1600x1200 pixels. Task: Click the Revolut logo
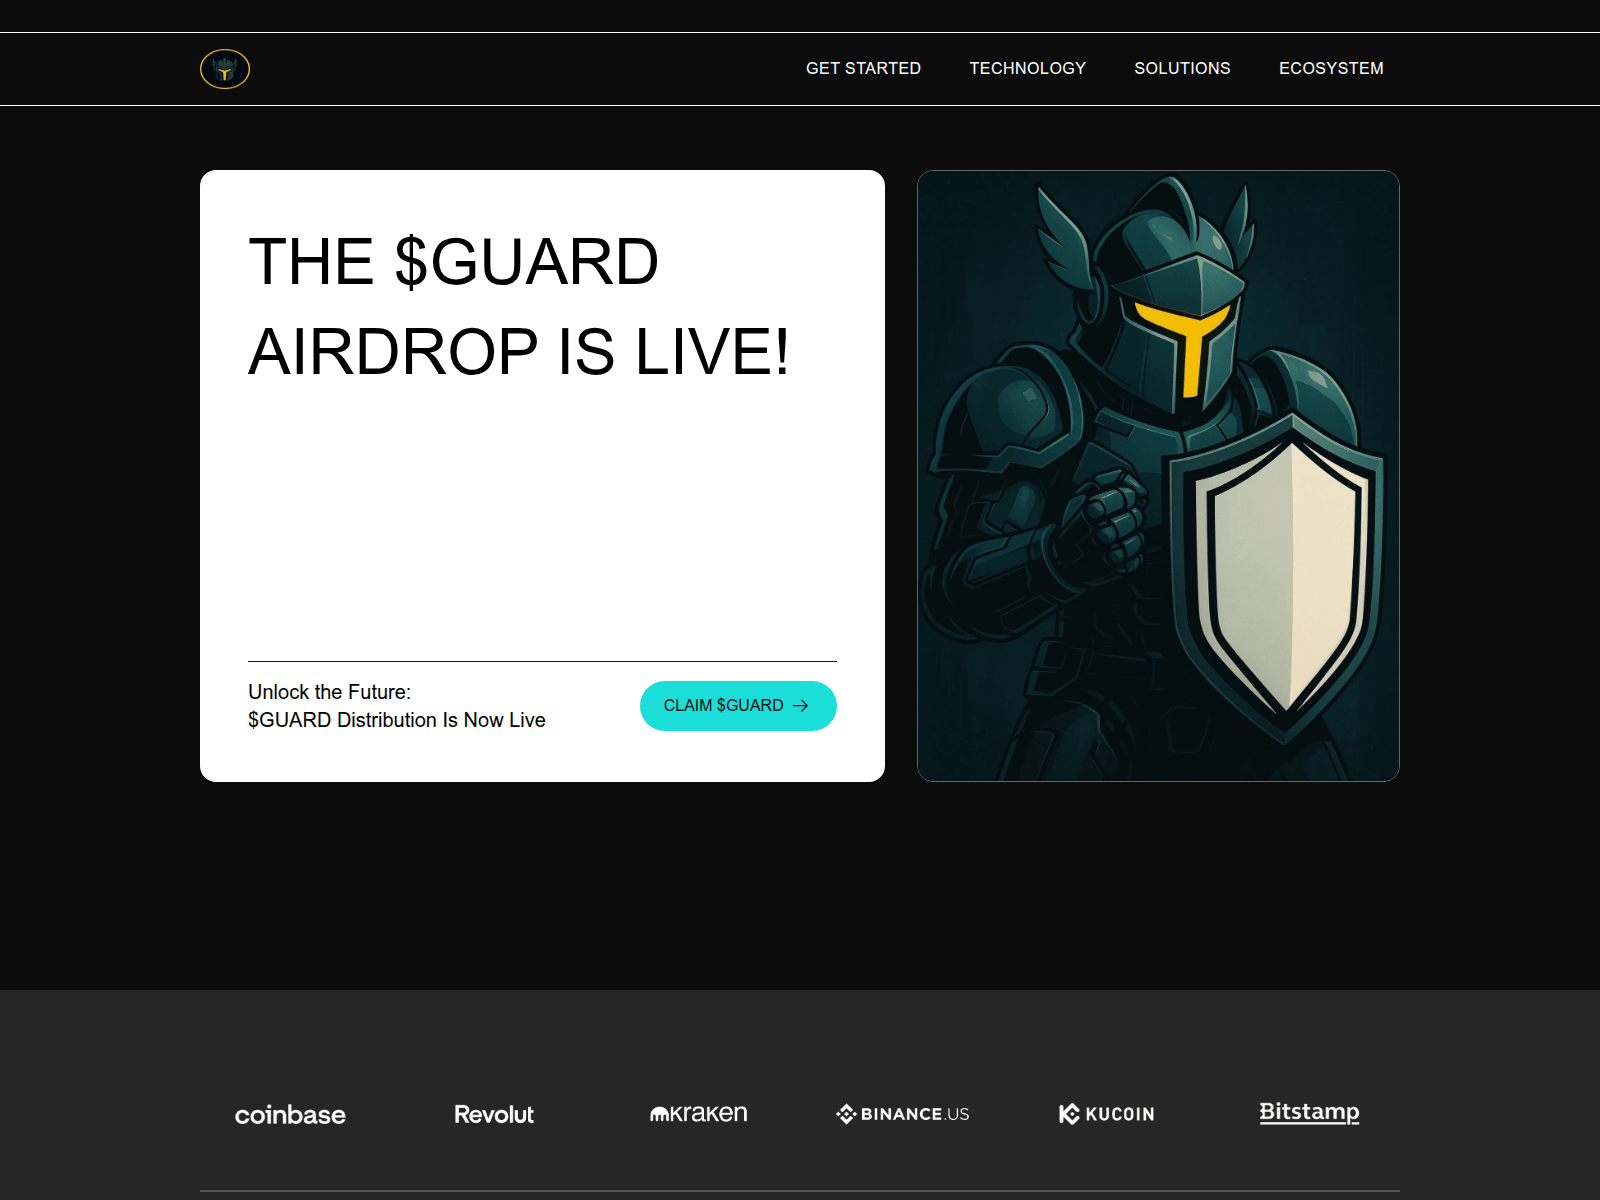click(x=494, y=1114)
